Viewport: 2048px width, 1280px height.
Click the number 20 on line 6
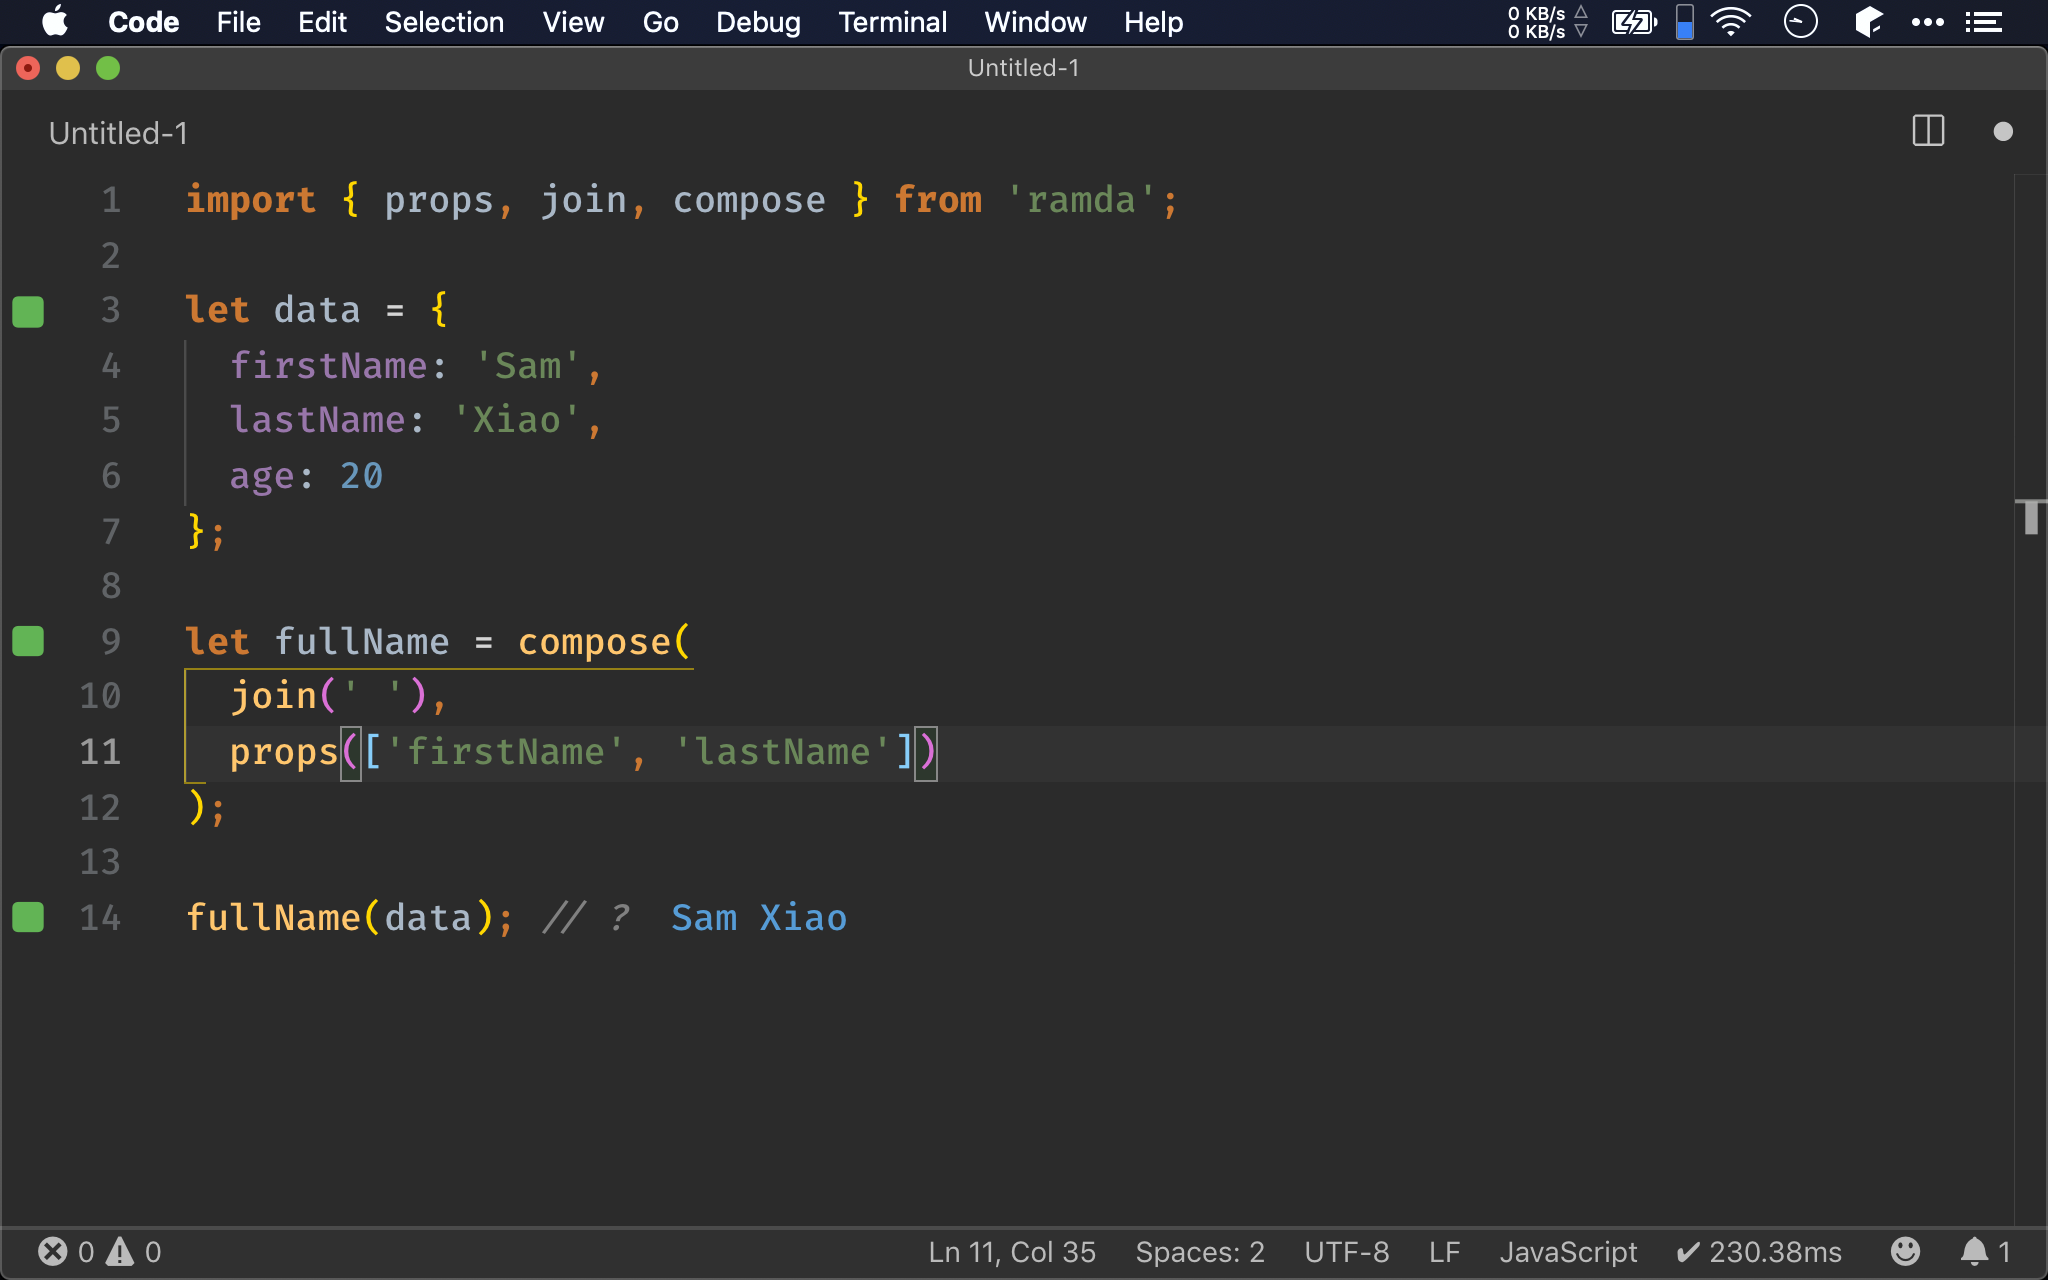361,476
